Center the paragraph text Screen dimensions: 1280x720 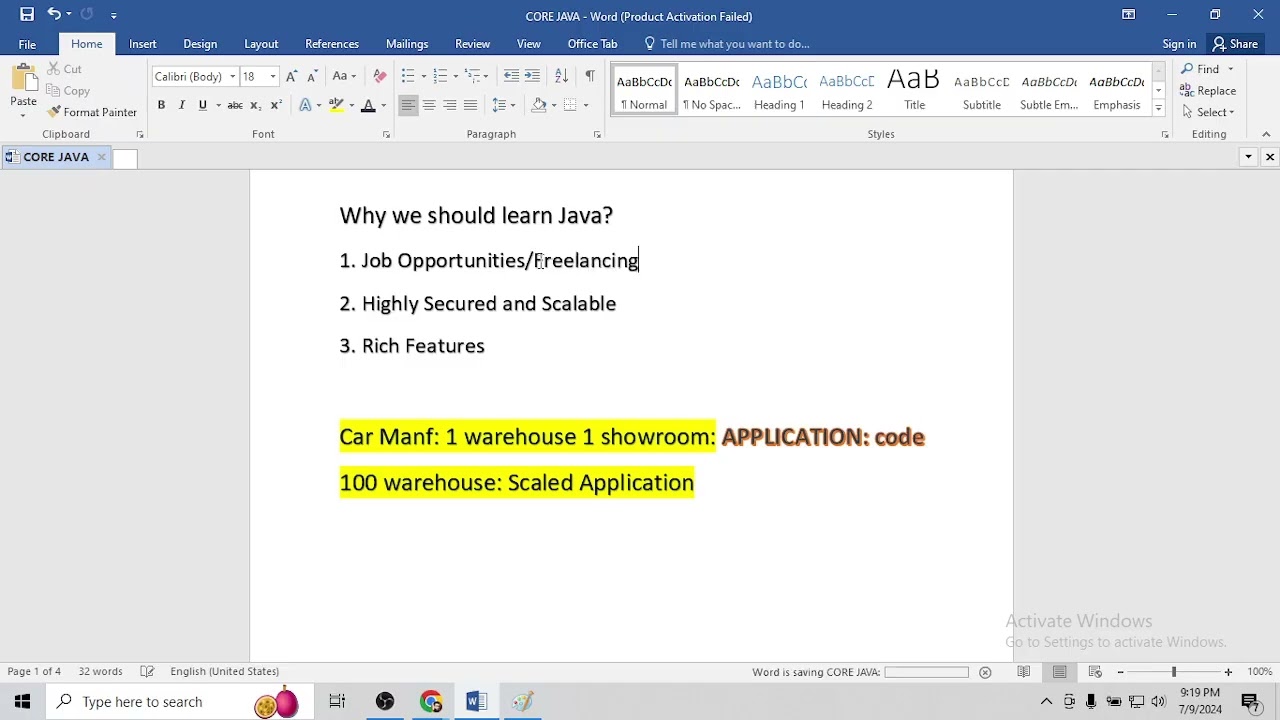(429, 105)
